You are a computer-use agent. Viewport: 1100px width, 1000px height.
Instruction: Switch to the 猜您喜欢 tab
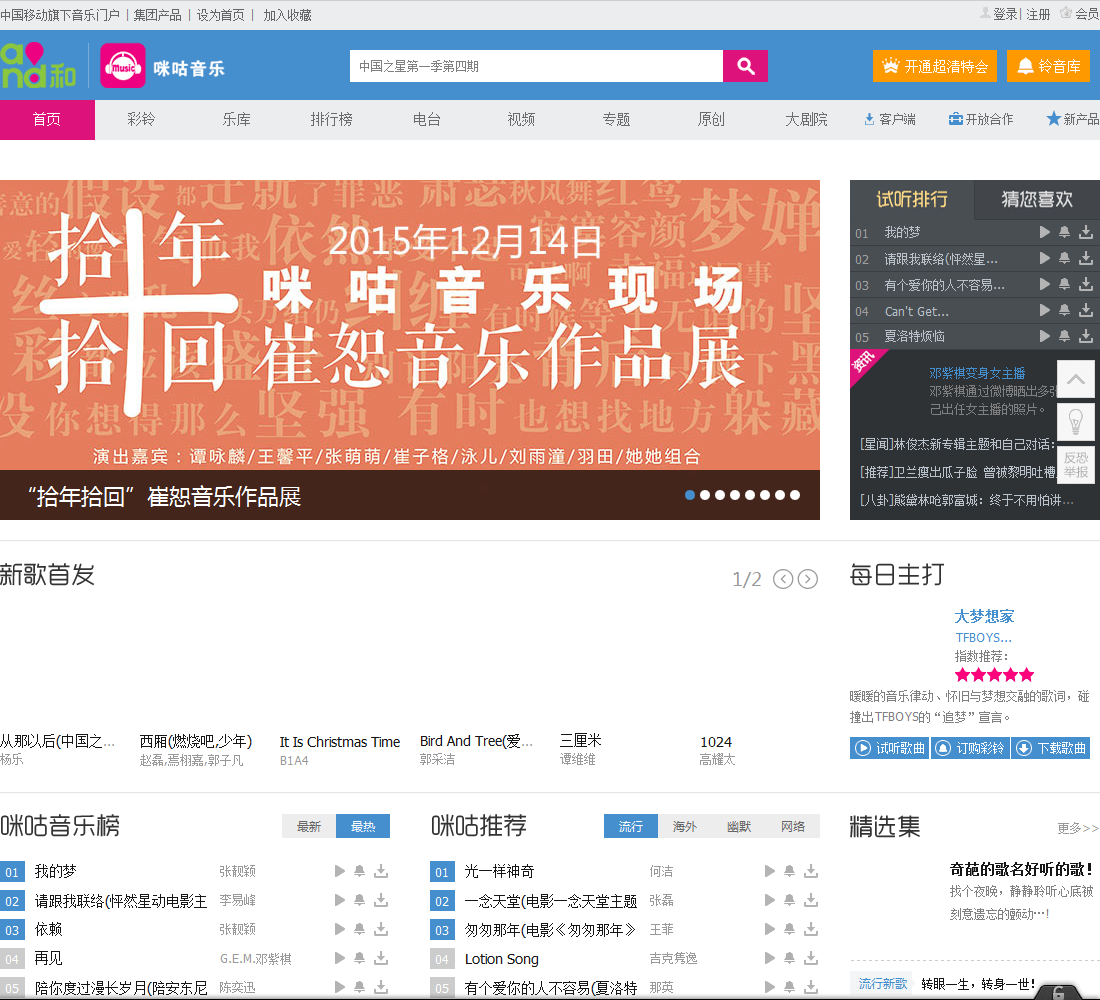click(x=1037, y=199)
